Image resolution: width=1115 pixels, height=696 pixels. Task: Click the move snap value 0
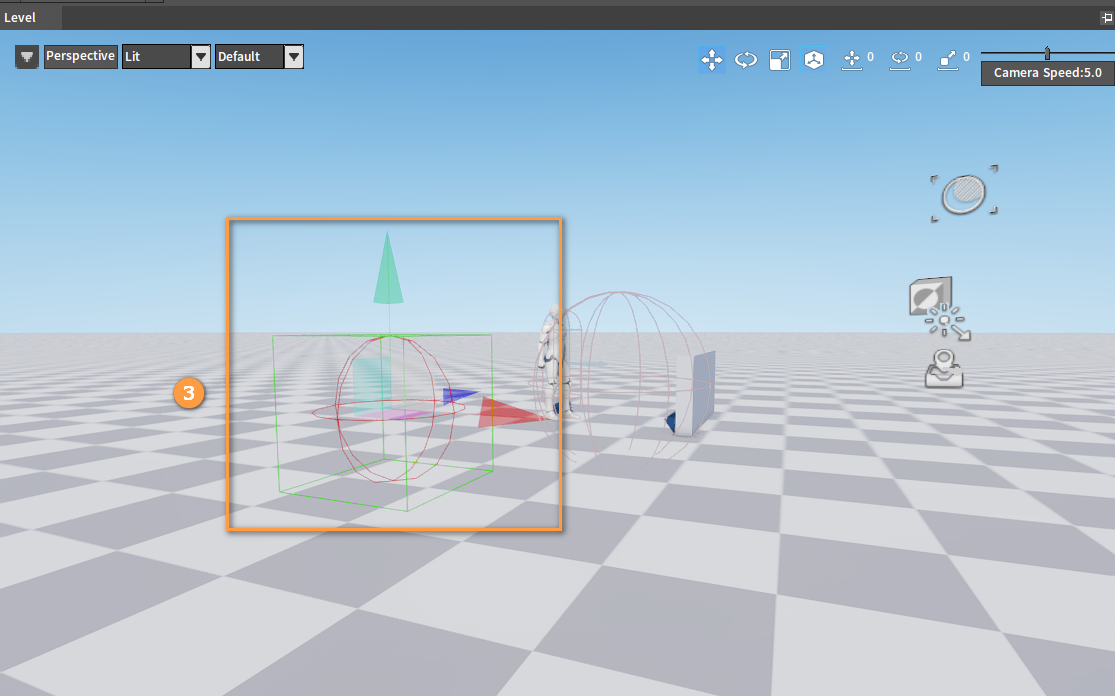pyautogui.click(x=870, y=57)
